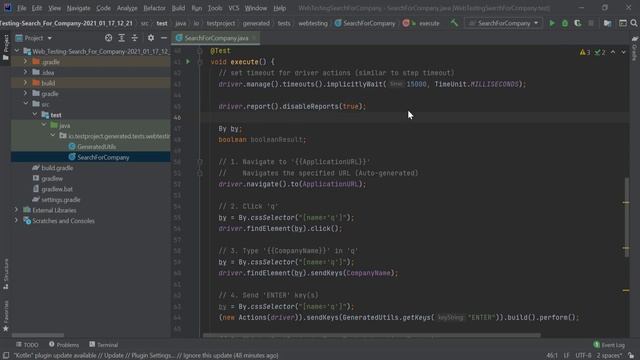The image size is (640, 360).
Task: Locate opened file with target icon
Action: coord(108,38)
